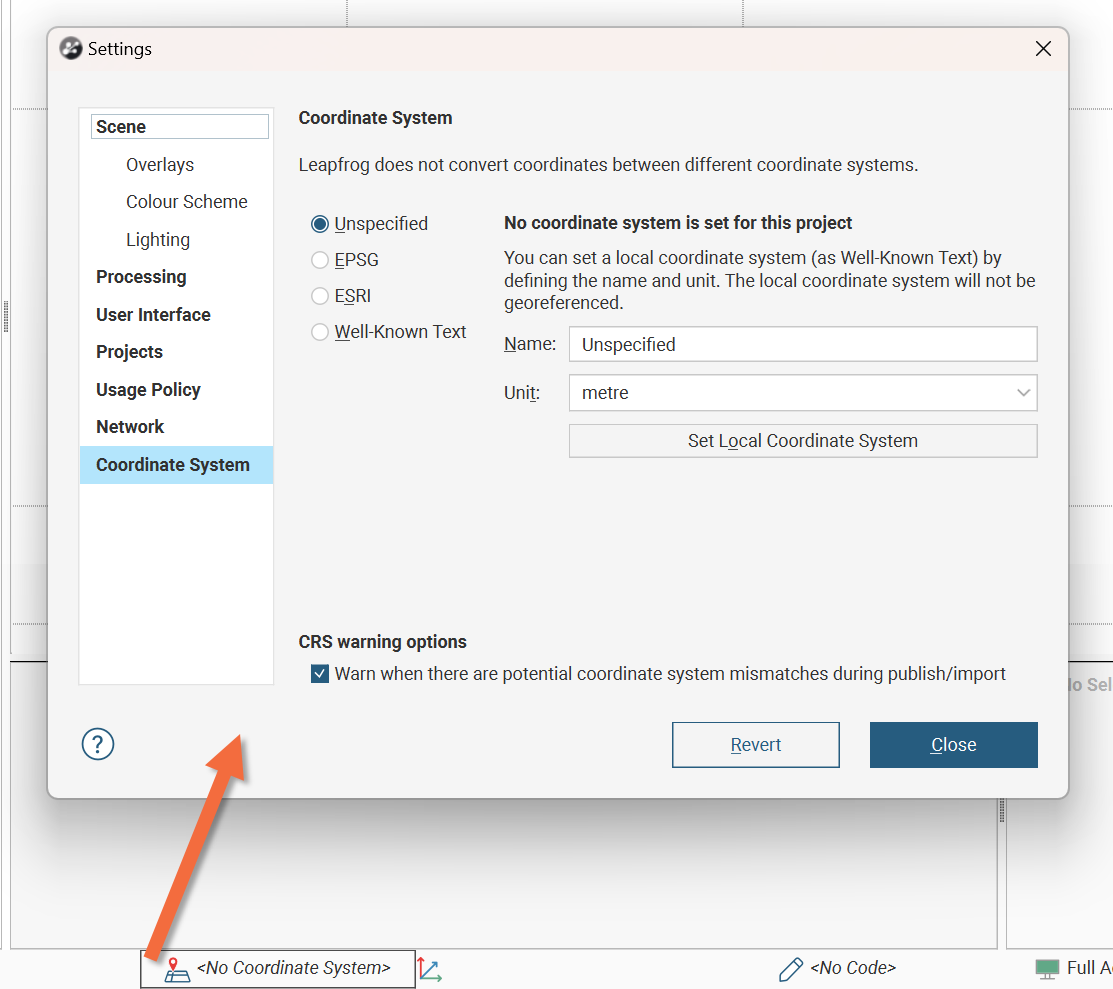This screenshot has width=1113, height=989.
Task: Open Network settings category
Action: coord(130,427)
